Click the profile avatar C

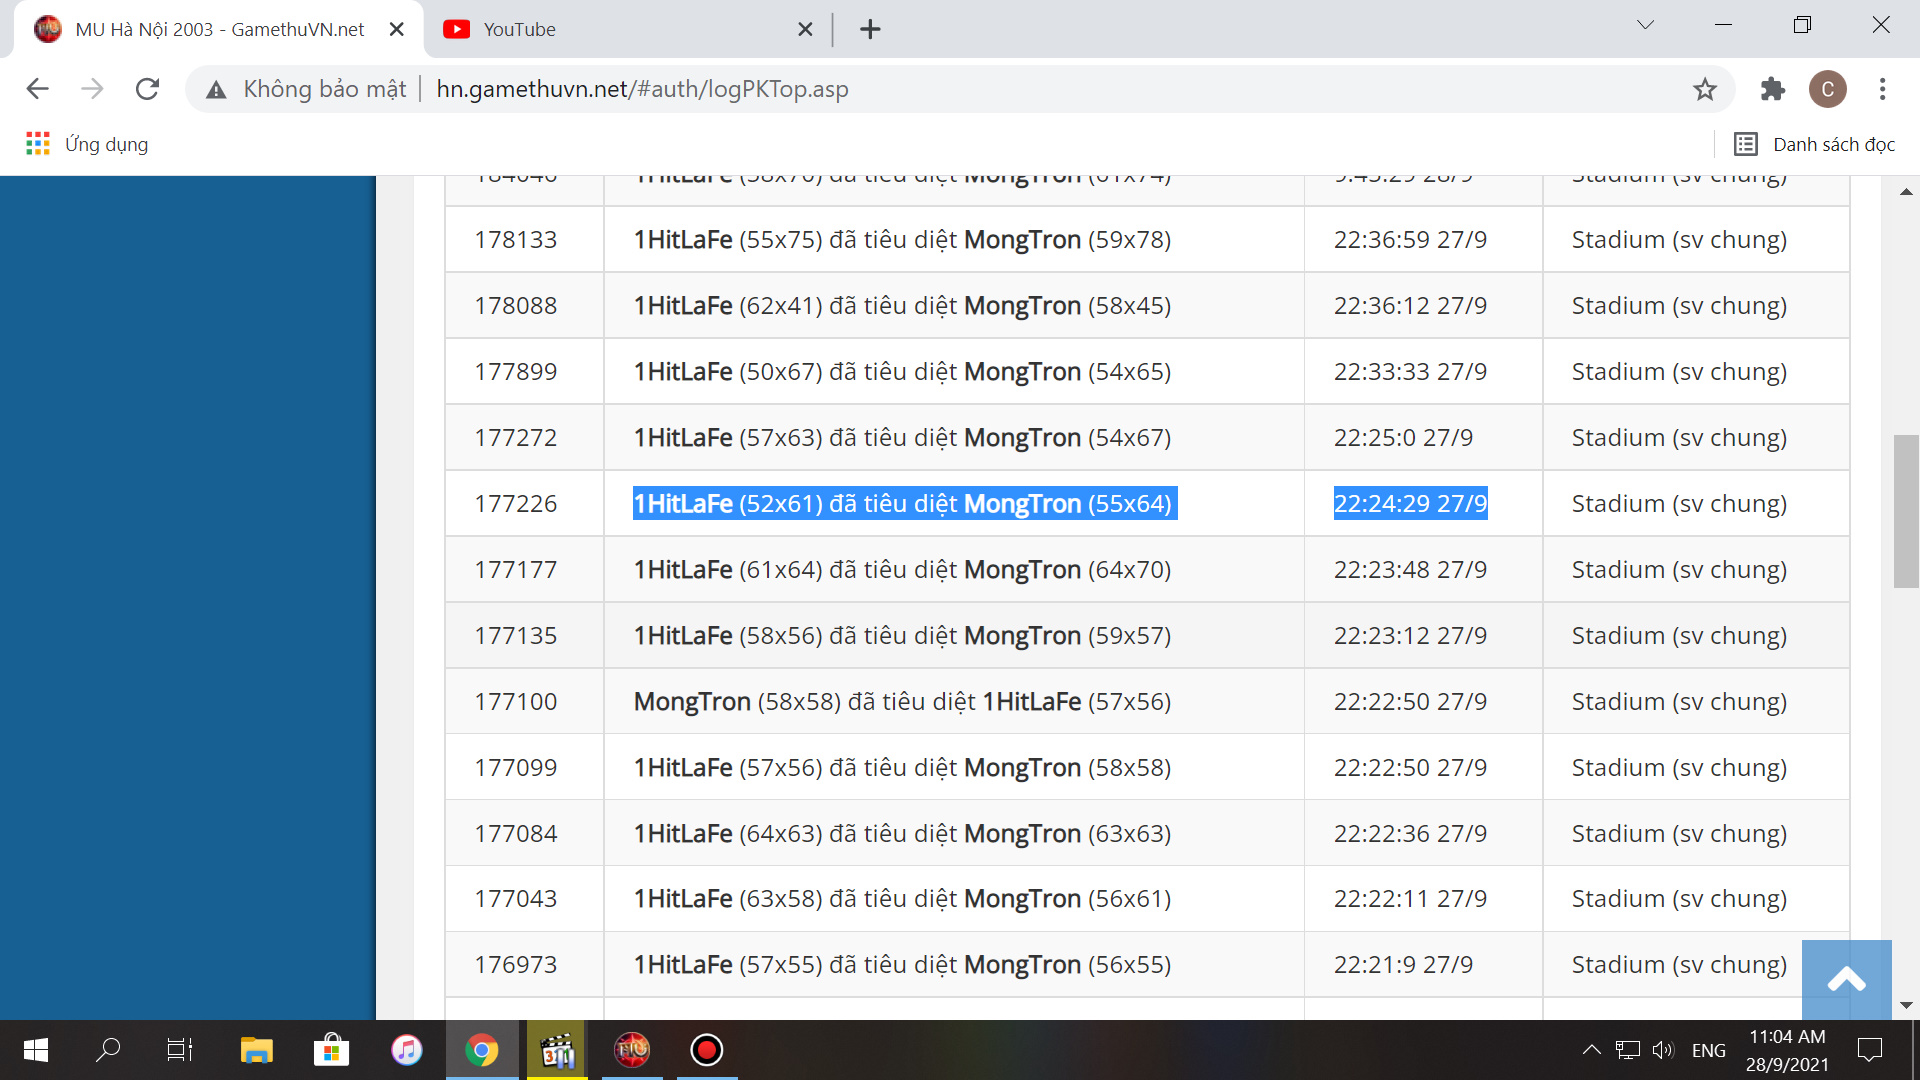pos(1827,89)
